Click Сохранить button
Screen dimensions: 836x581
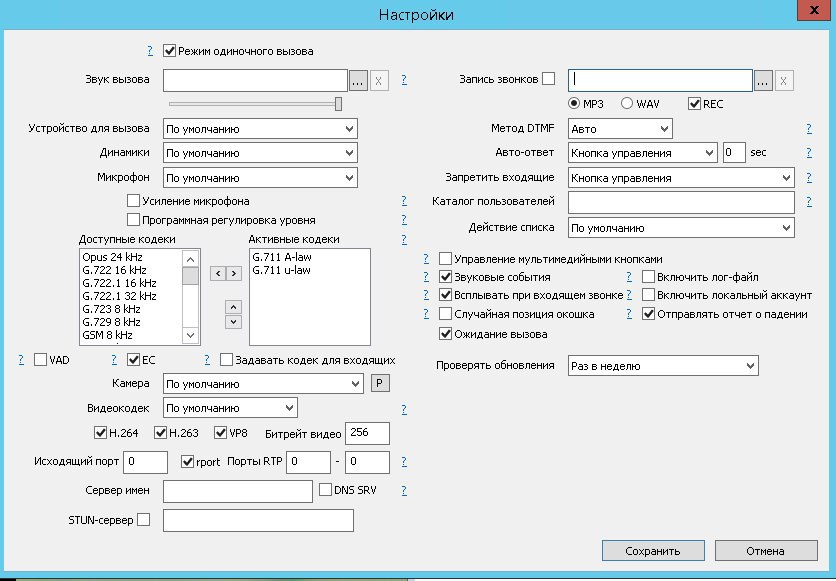coord(653,551)
